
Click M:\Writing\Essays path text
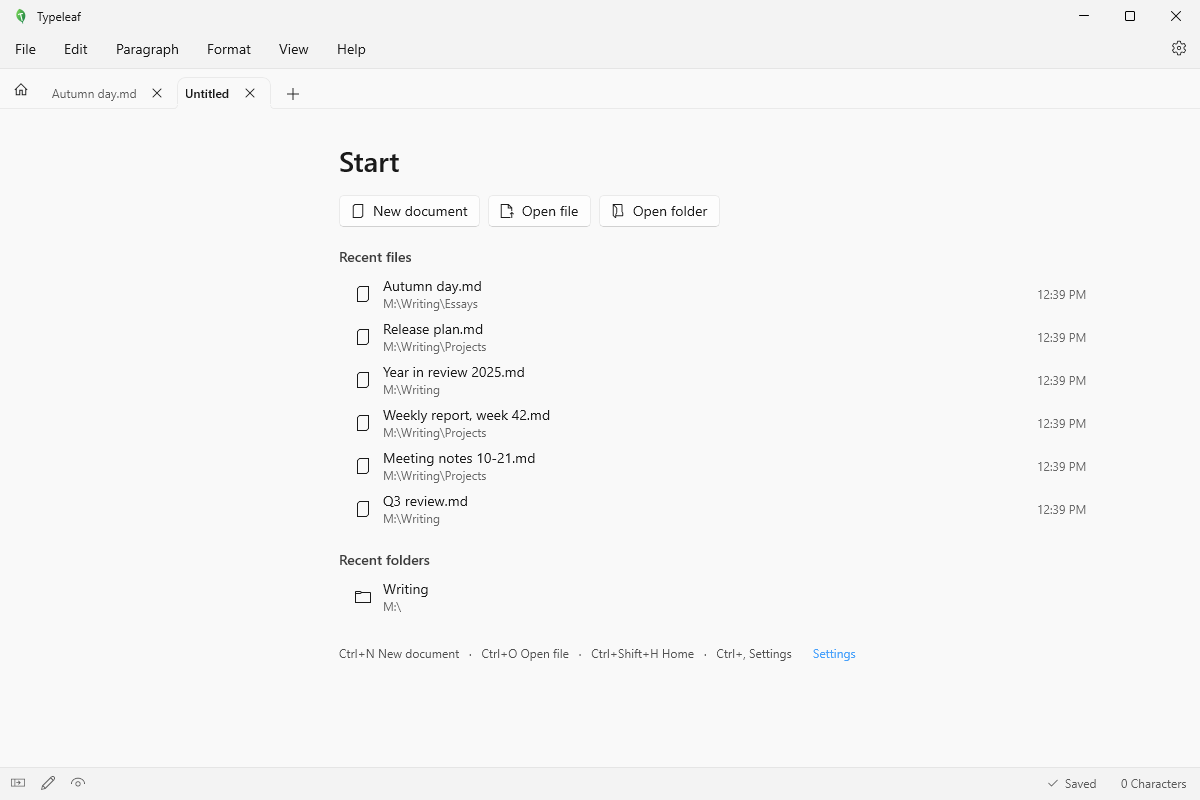[x=430, y=304]
